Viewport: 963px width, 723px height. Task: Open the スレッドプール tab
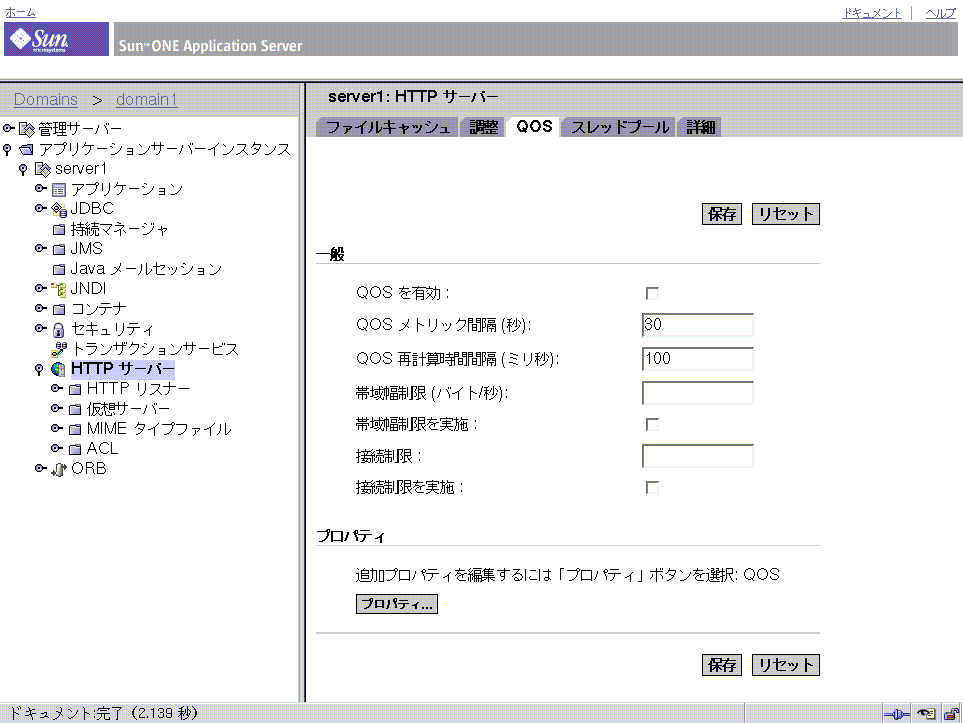pyautogui.click(x=619, y=127)
